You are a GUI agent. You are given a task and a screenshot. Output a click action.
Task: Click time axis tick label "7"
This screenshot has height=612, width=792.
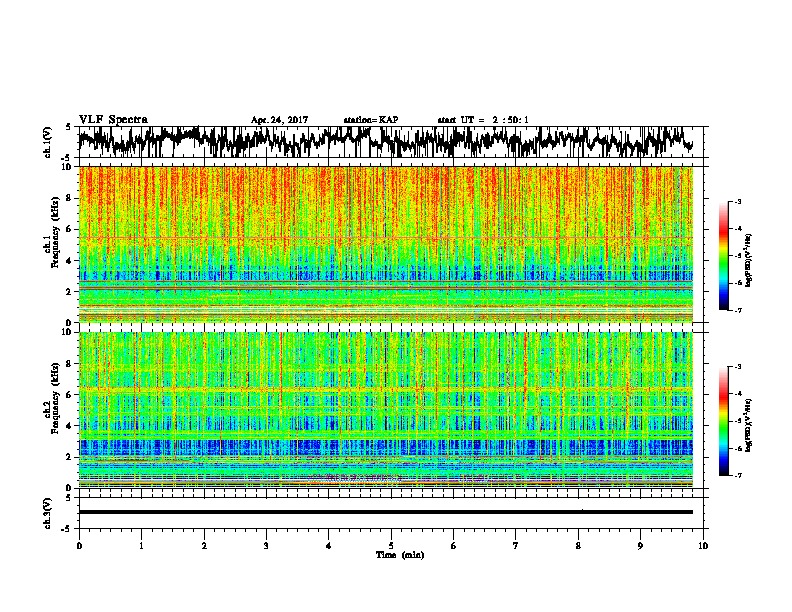(516, 546)
